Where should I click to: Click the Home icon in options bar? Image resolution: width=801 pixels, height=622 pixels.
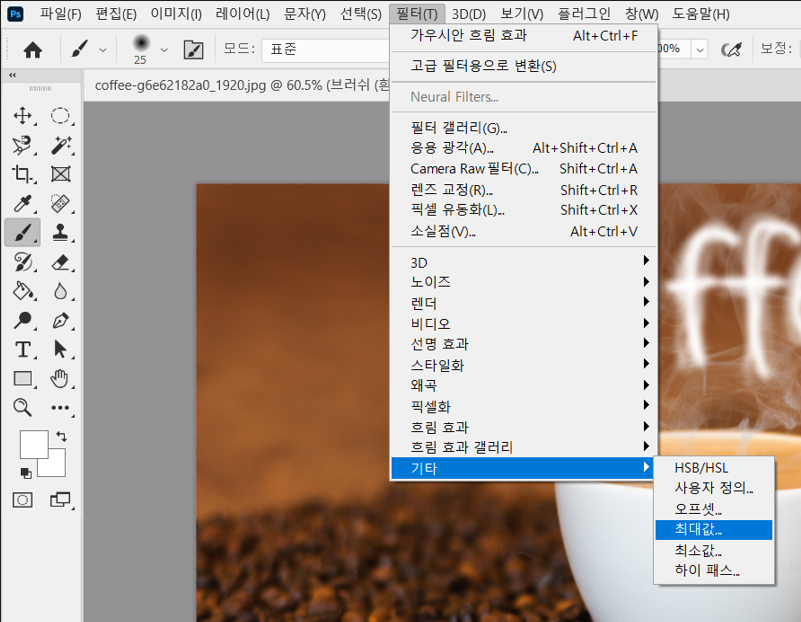point(33,50)
